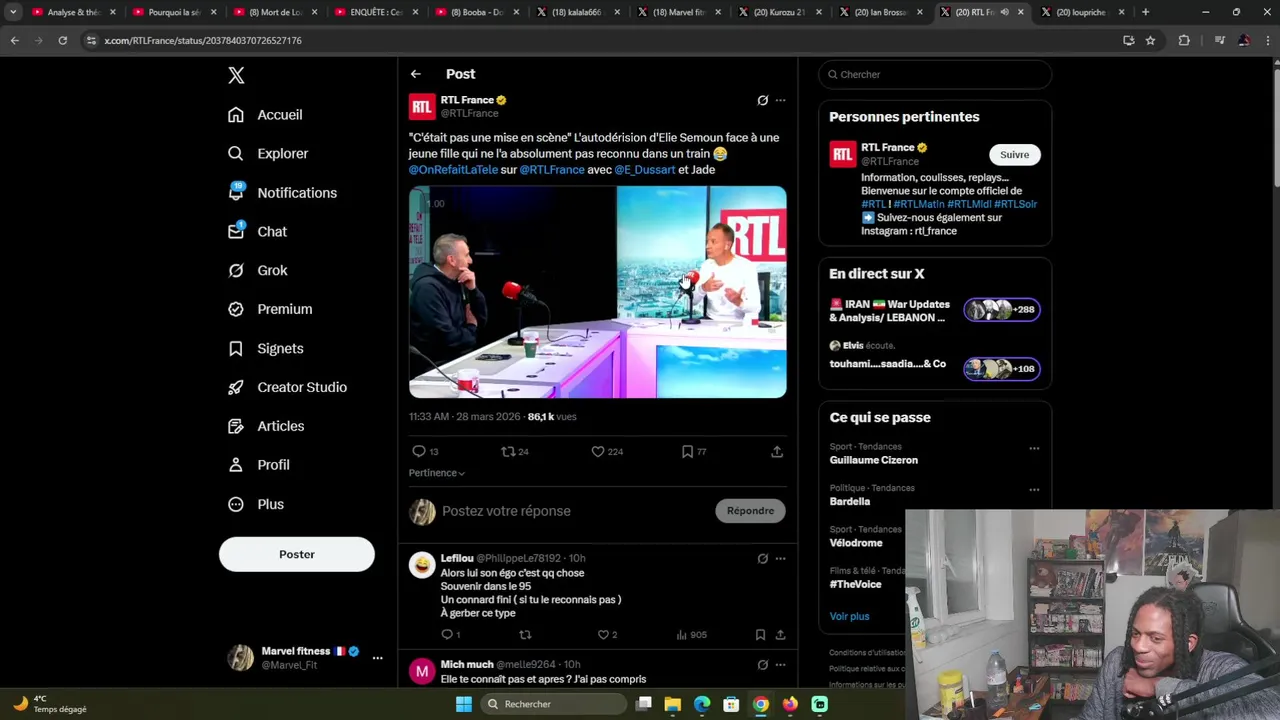Open more options for Guillaume Cizeron trend
Screen dimensions: 1280x720
(1034, 448)
